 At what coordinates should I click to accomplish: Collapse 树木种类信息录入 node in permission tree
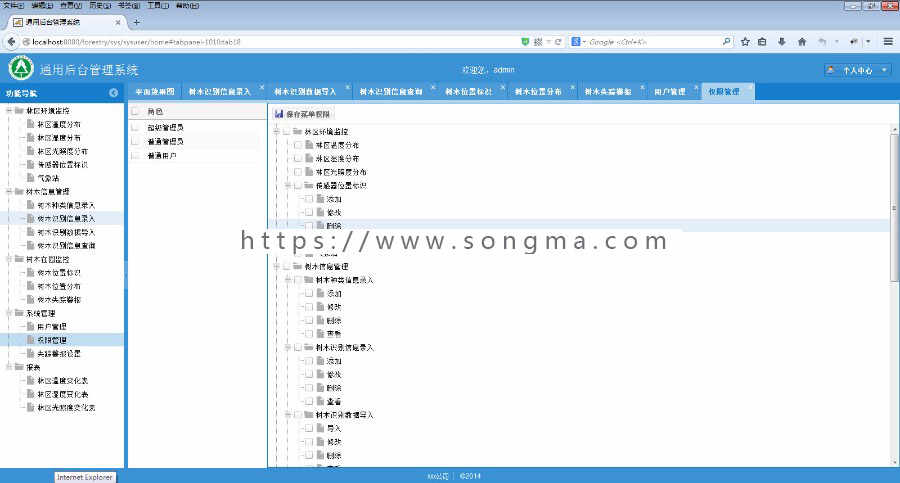coord(288,280)
